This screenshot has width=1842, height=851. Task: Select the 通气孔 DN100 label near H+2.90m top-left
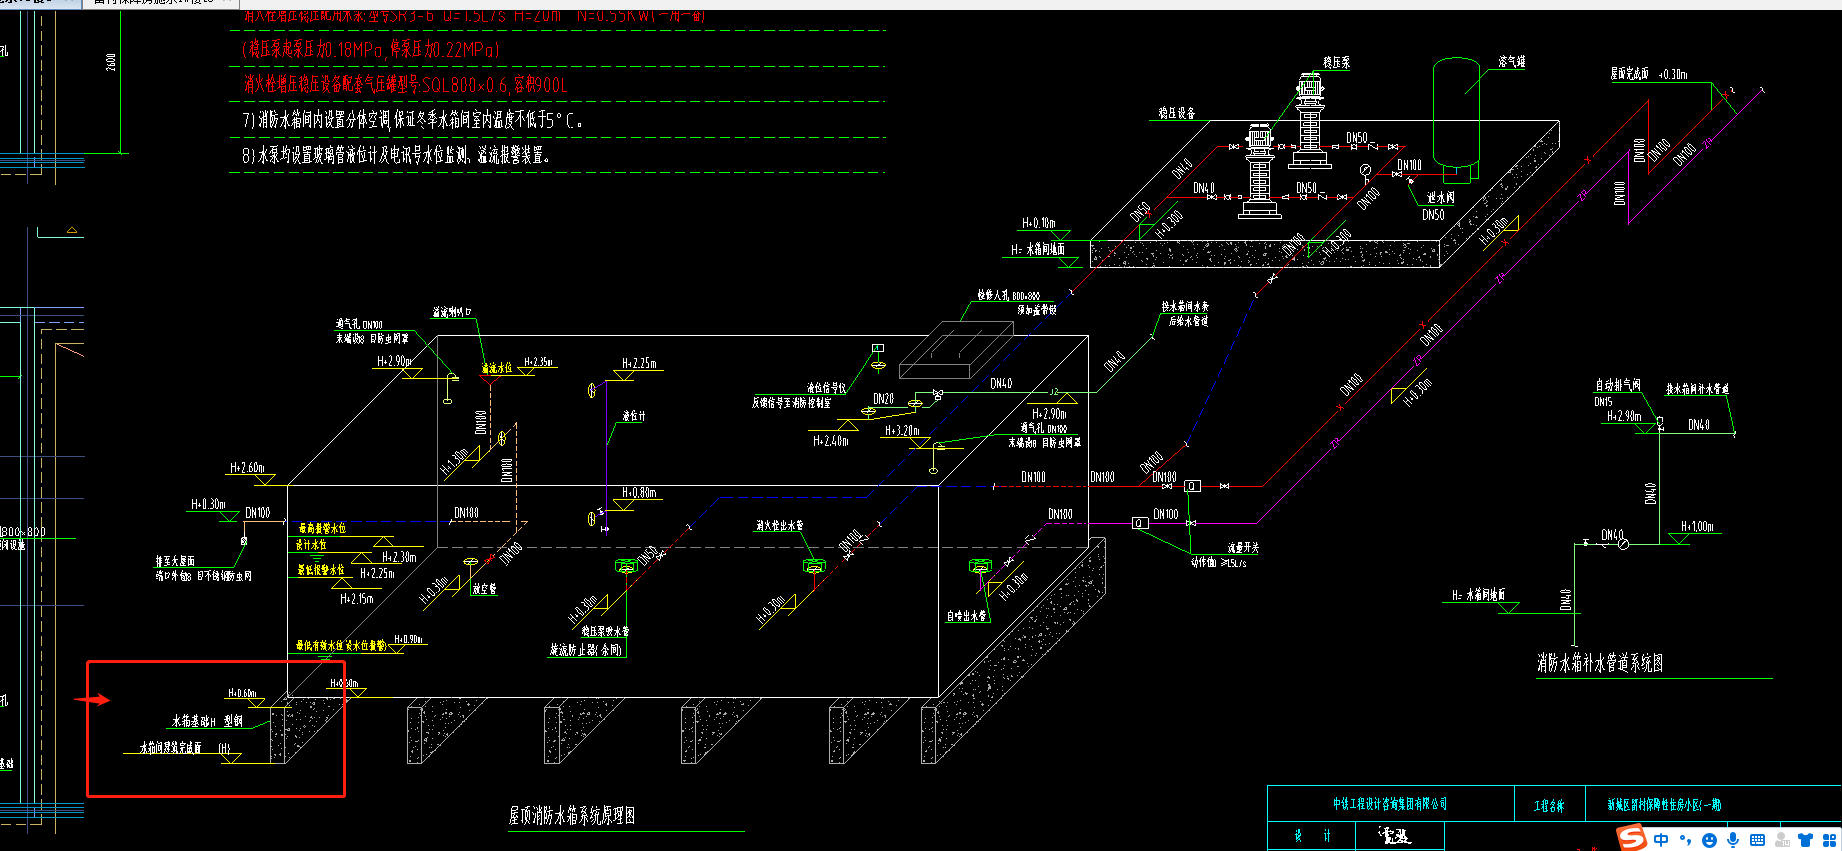click(x=359, y=324)
